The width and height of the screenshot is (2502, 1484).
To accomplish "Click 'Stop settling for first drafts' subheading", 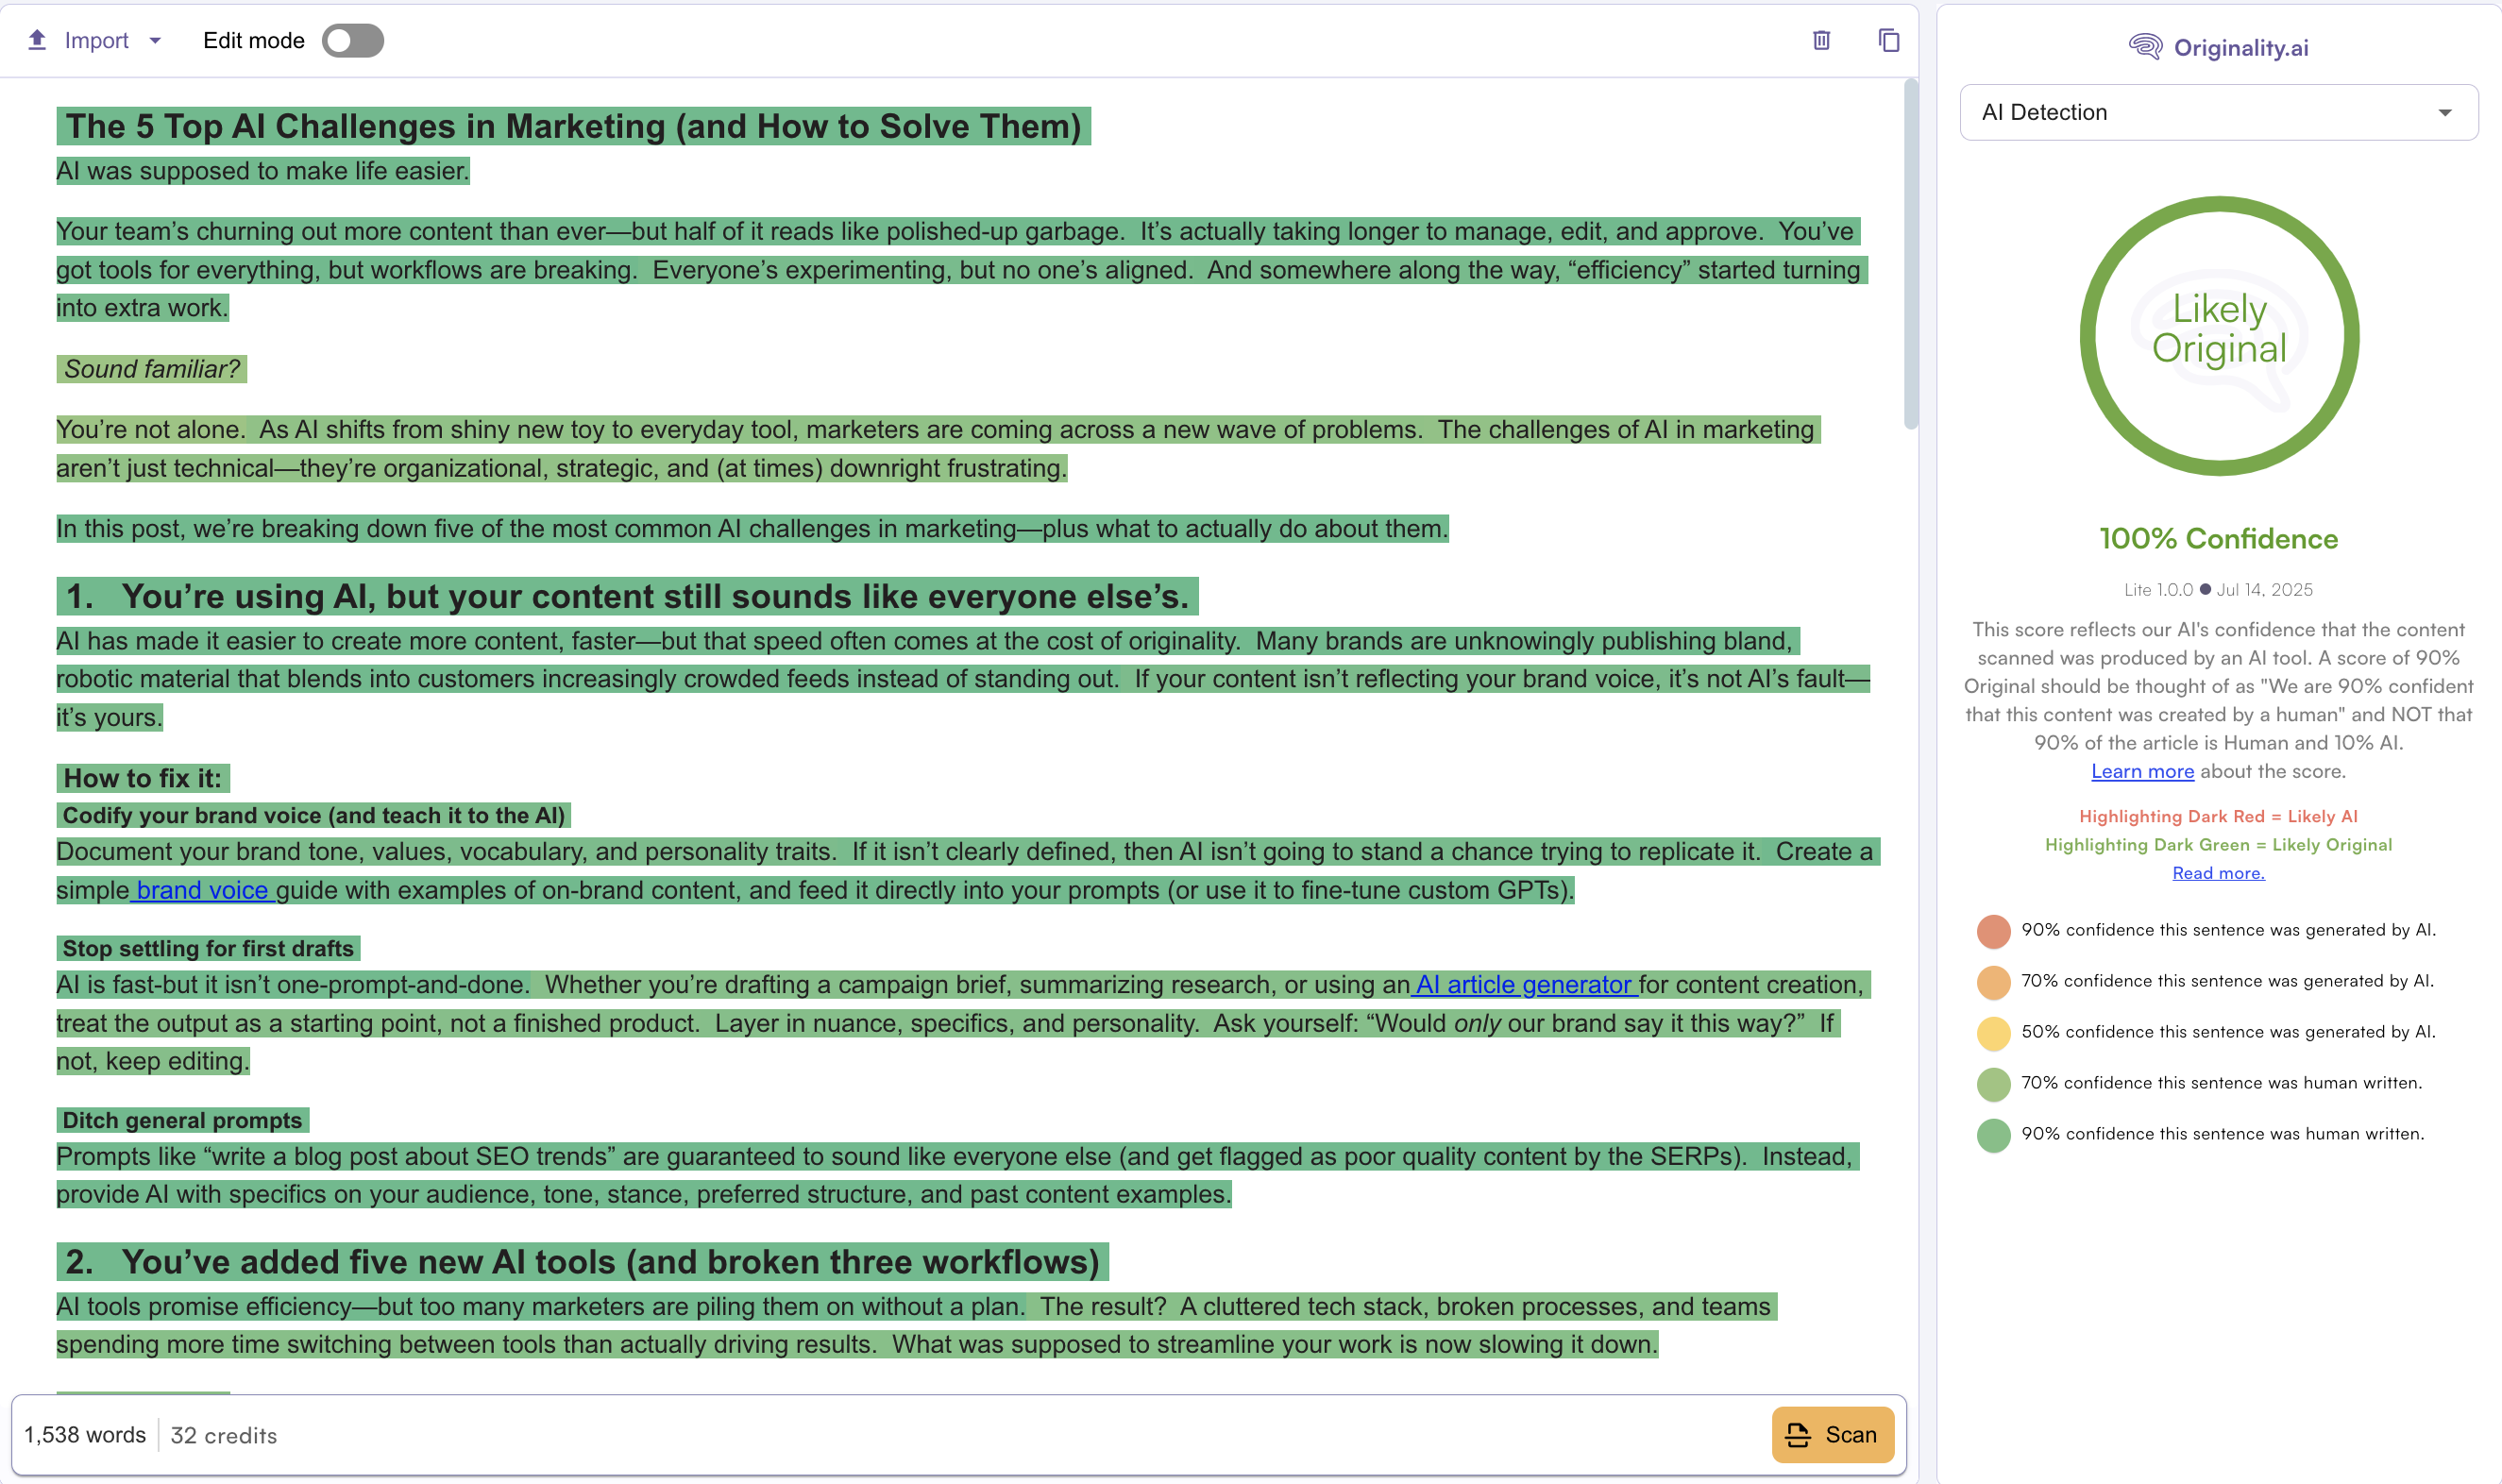I will coord(208,948).
